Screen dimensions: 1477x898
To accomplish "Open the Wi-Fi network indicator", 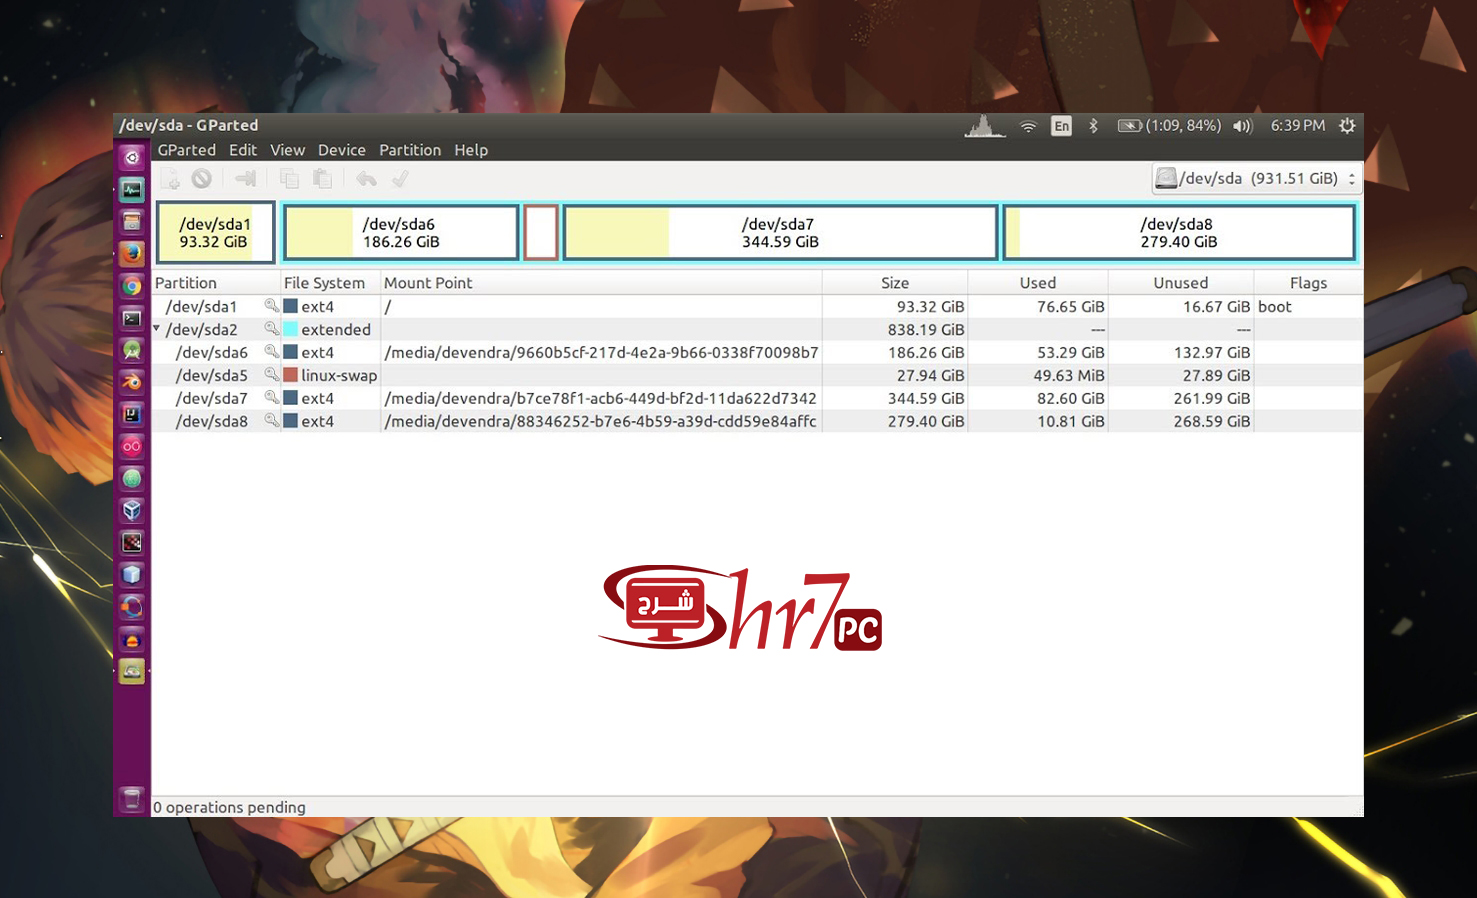I will tap(1028, 126).
